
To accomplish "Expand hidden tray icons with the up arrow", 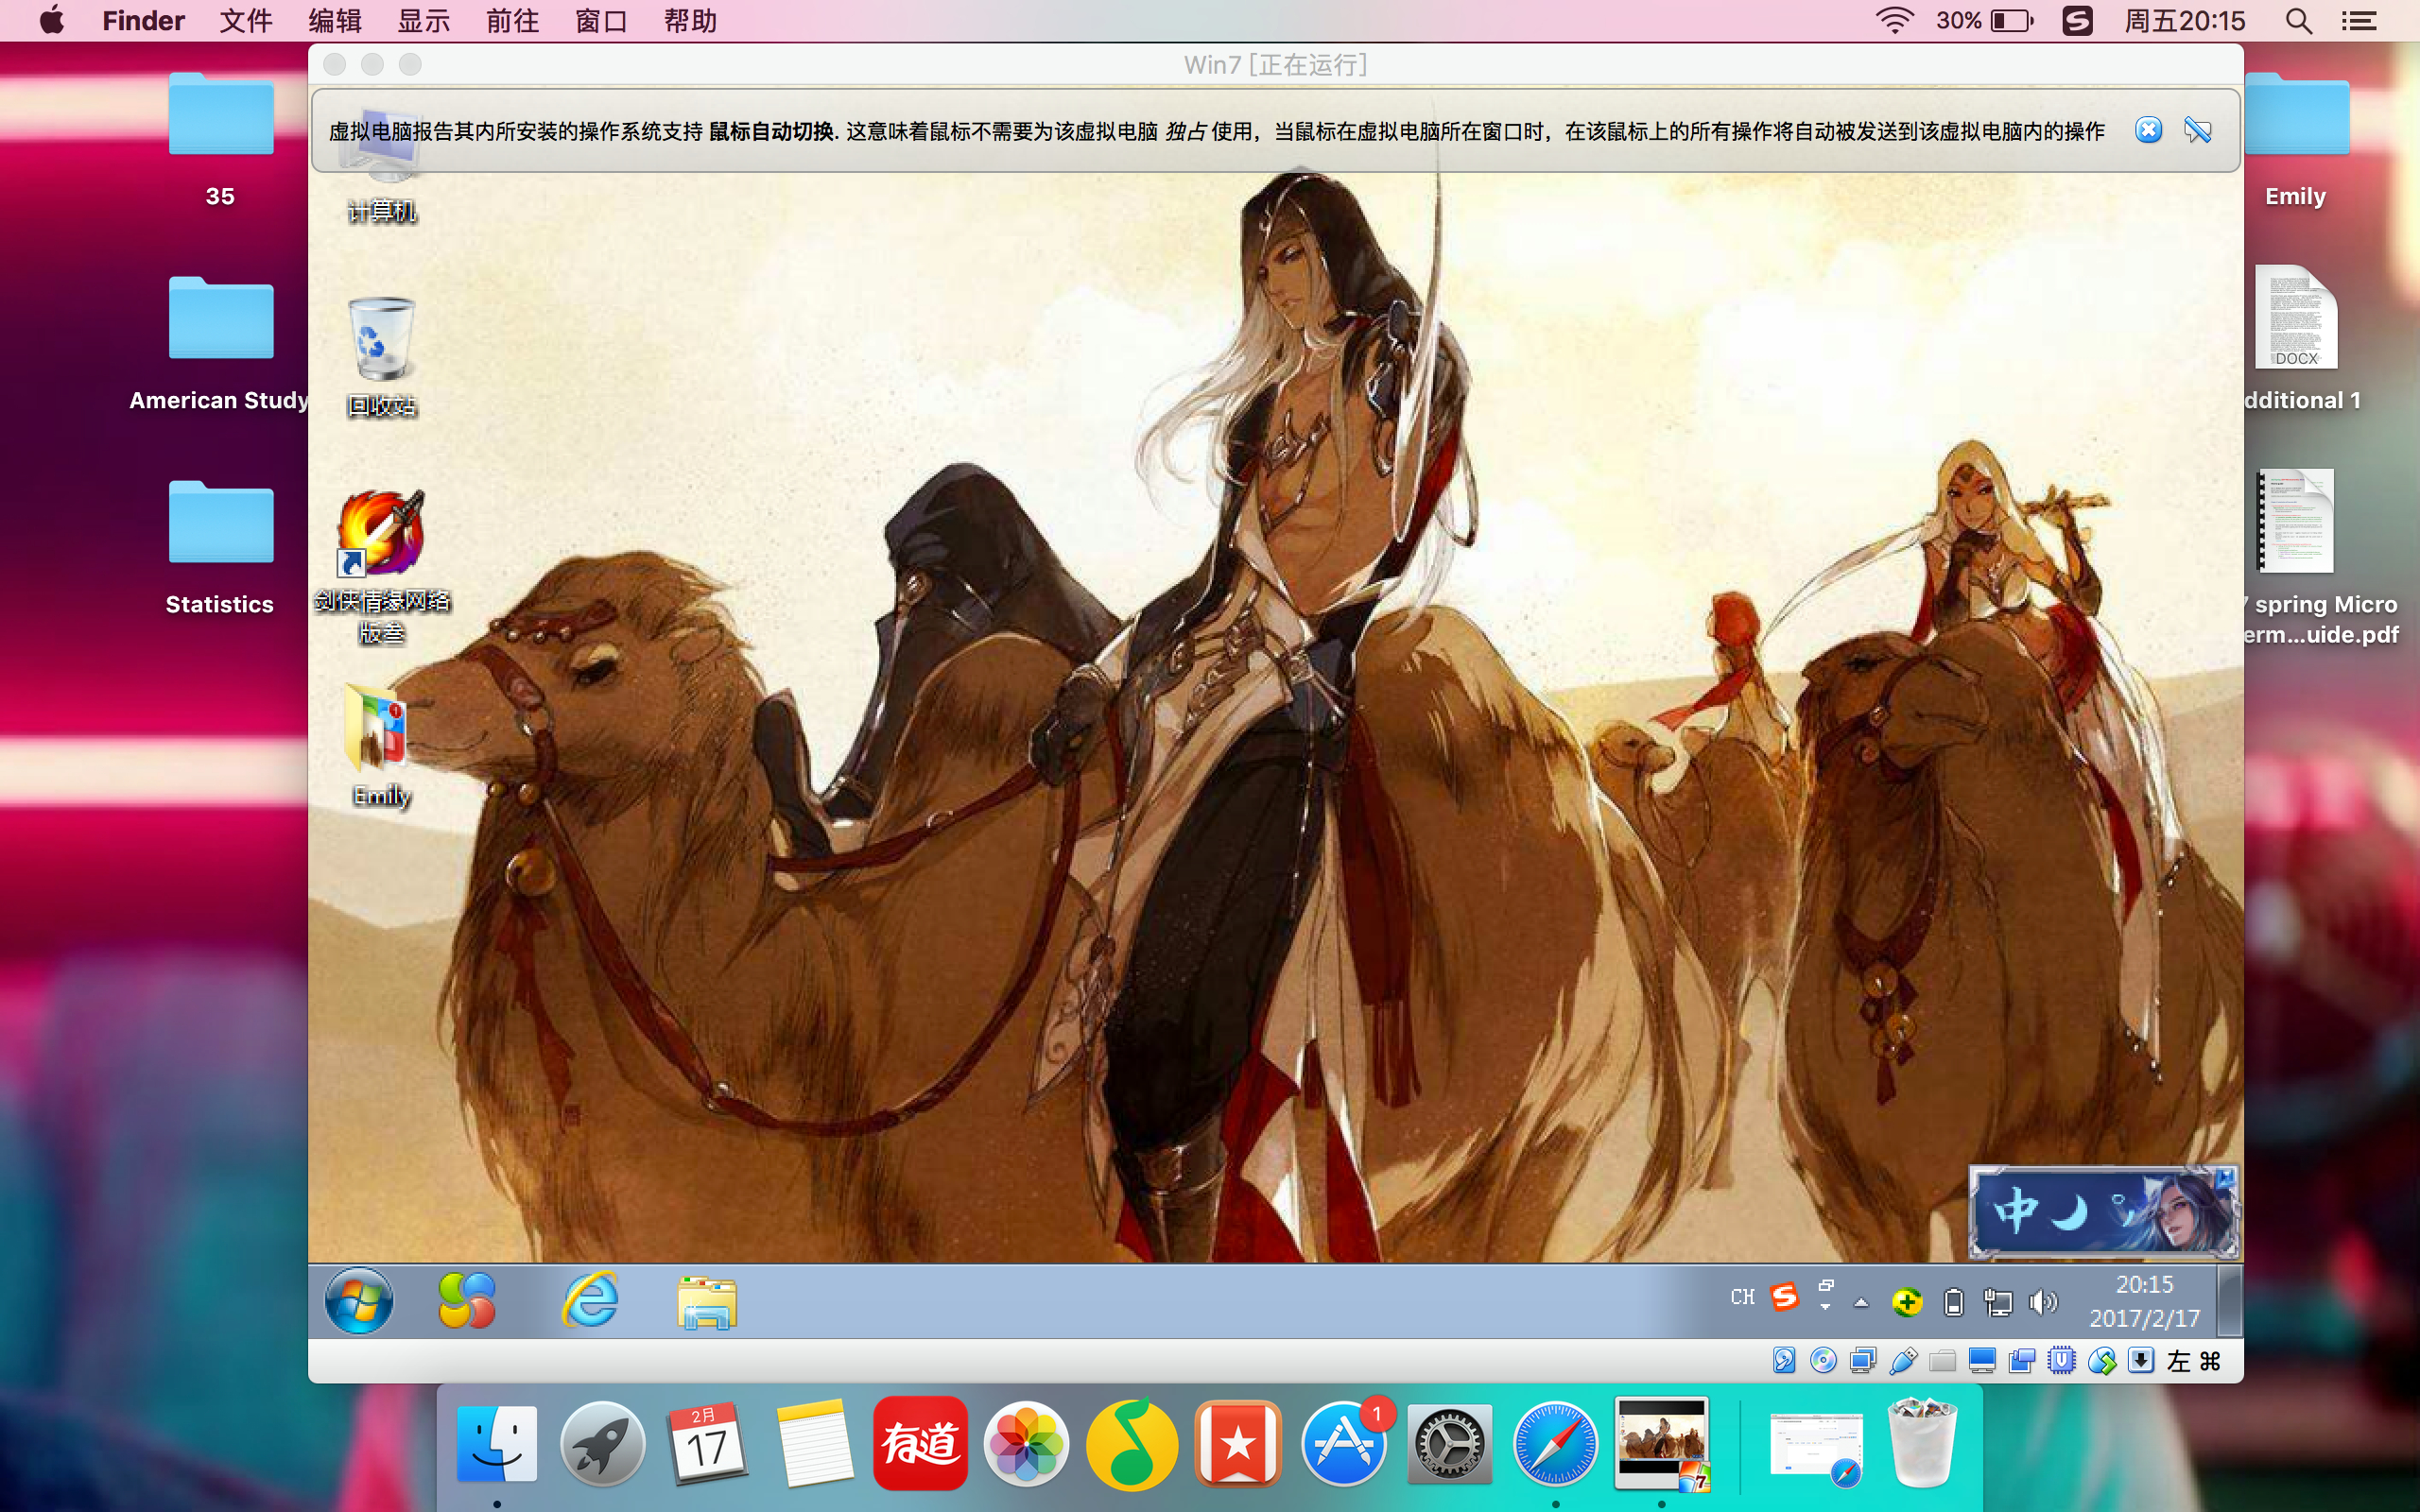I will (1861, 1302).
